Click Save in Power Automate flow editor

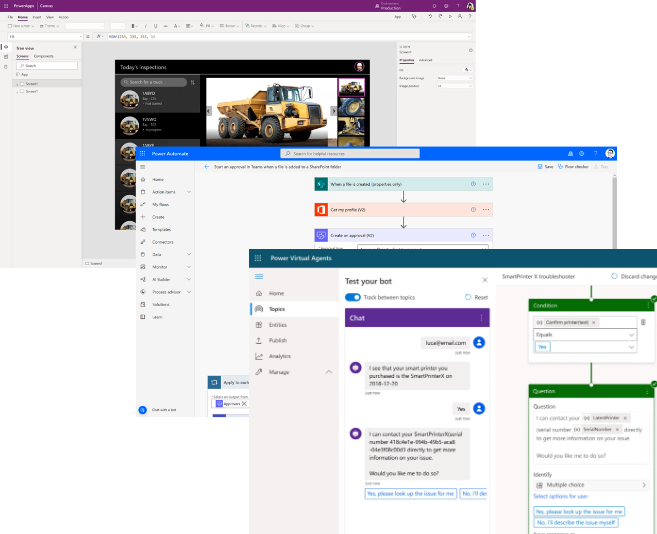546,167
